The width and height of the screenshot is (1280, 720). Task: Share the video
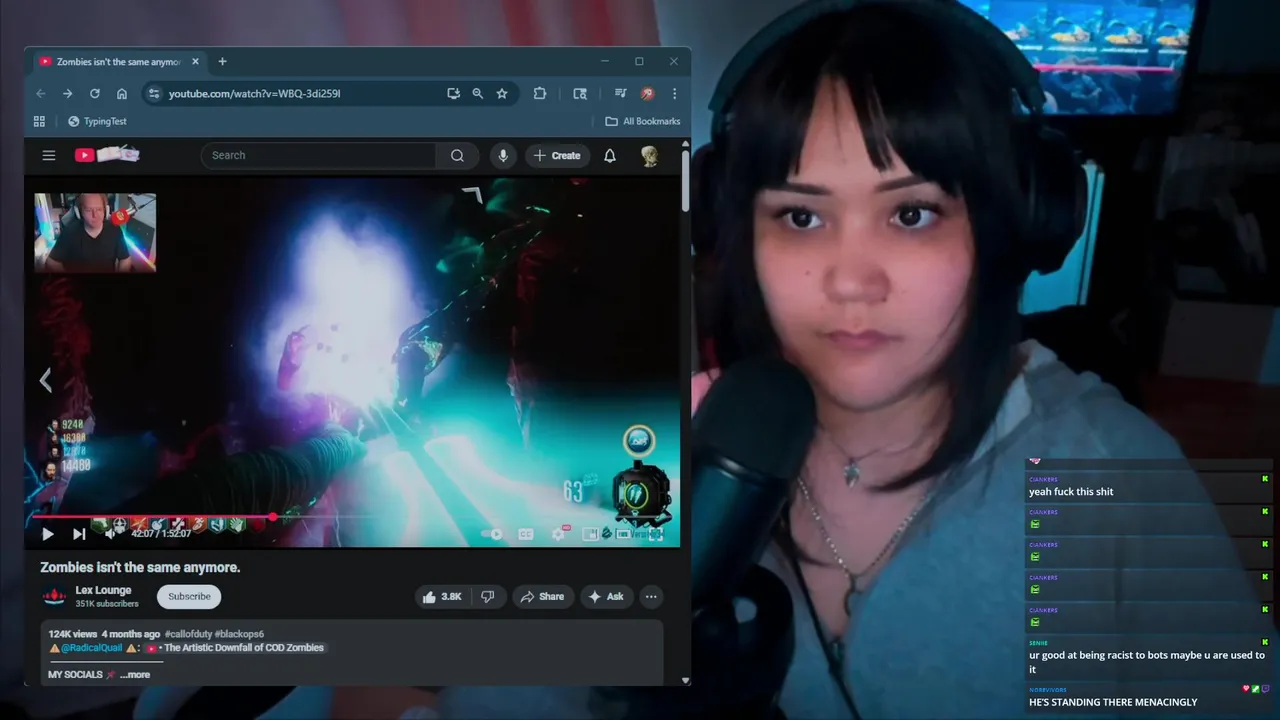point(543,597)
